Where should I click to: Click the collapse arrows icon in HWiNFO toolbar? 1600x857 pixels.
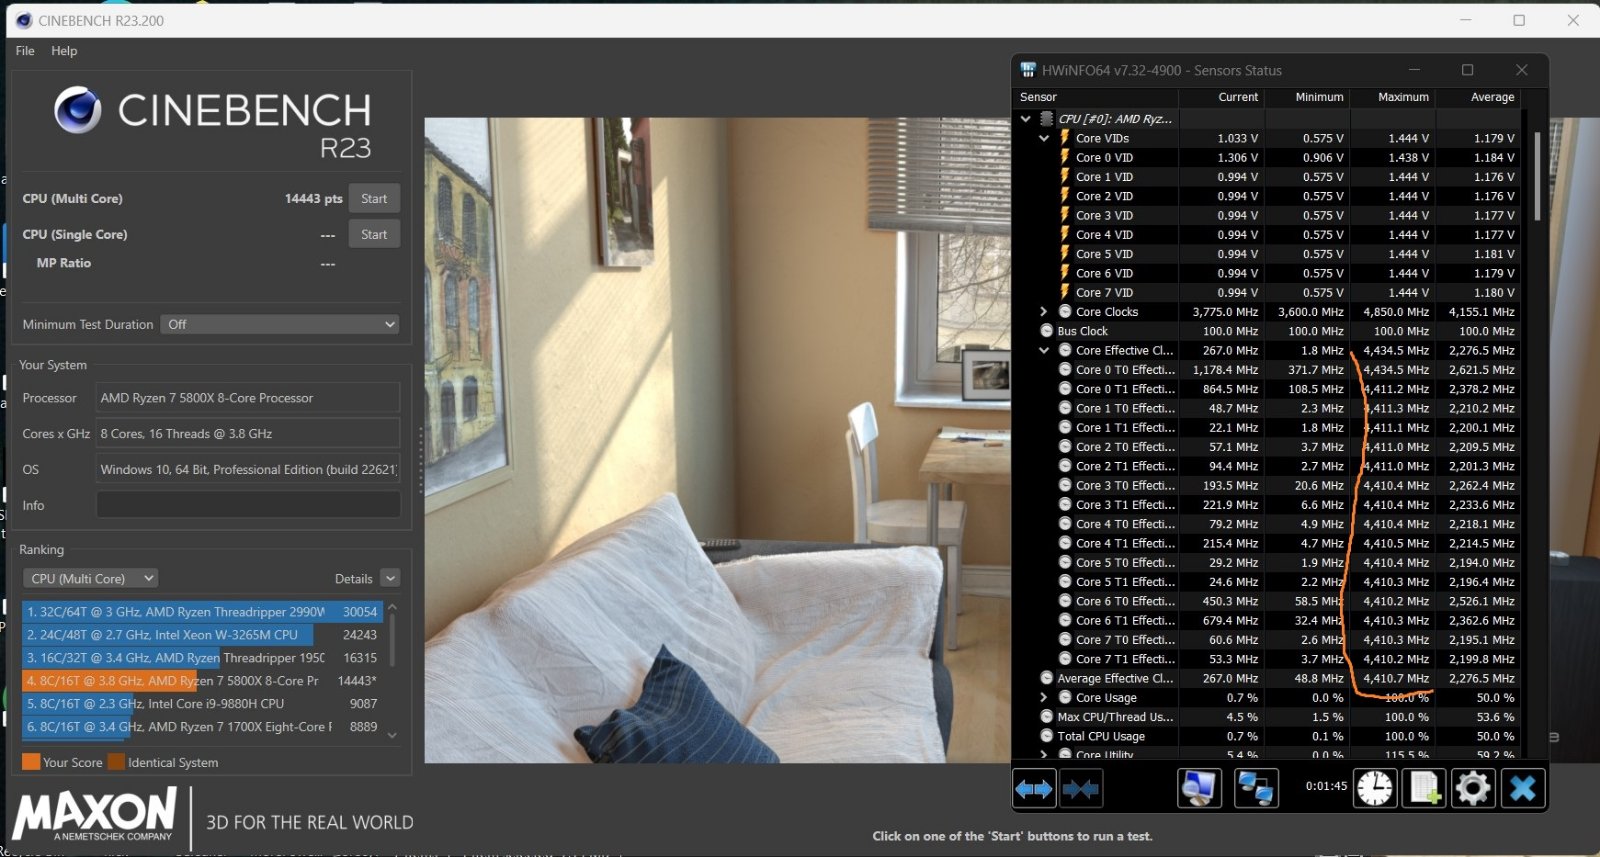click(x=1081, y=789)
